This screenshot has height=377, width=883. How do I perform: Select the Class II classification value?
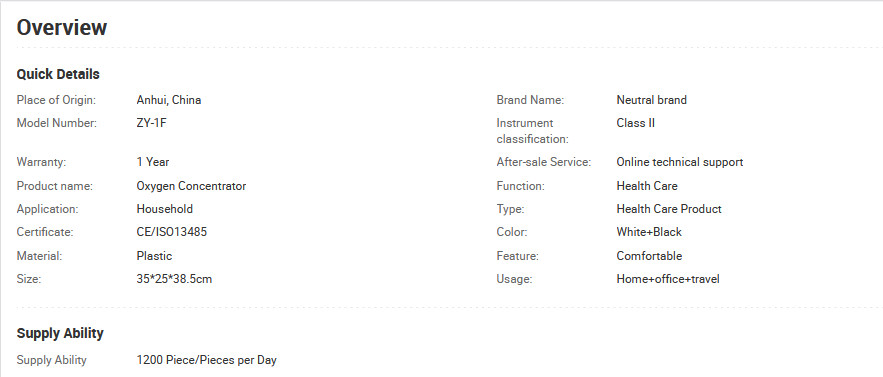coord(636,123)
